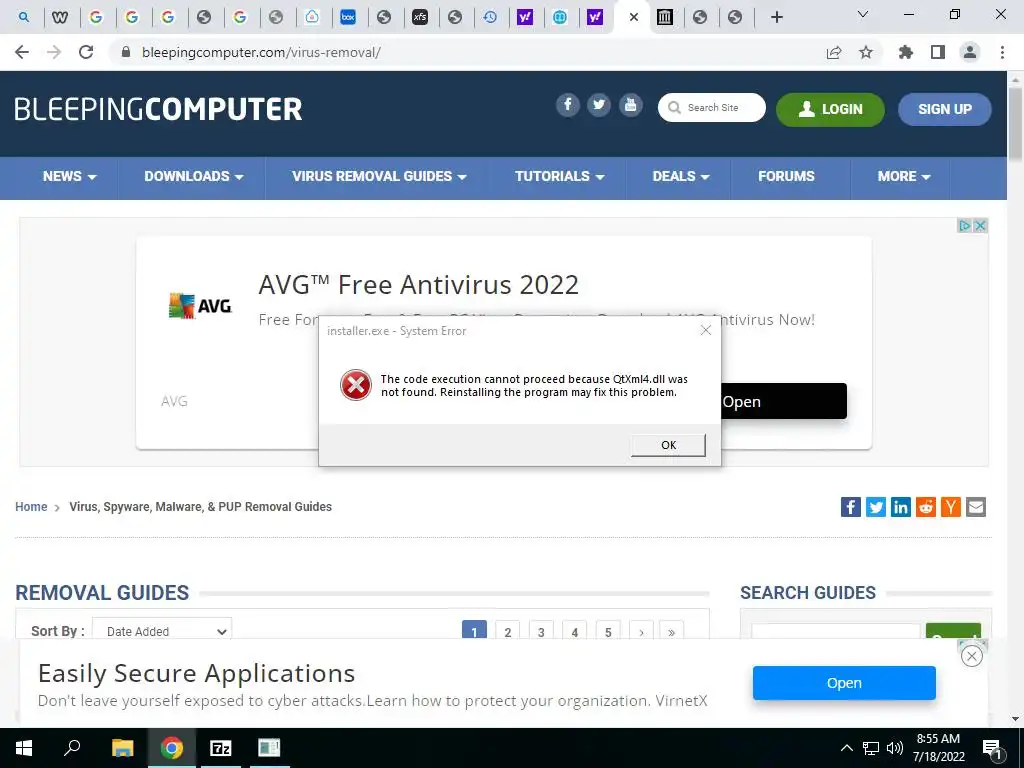The image size is (1024, 768).
Task: Open the Chrome extensions puzzle icon
Action: click(905, 52)
